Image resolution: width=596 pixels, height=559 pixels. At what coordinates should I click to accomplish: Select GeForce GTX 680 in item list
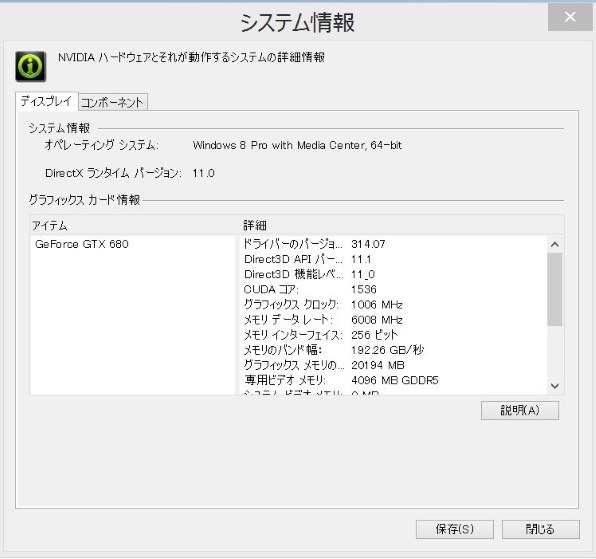tap(82, 244)
